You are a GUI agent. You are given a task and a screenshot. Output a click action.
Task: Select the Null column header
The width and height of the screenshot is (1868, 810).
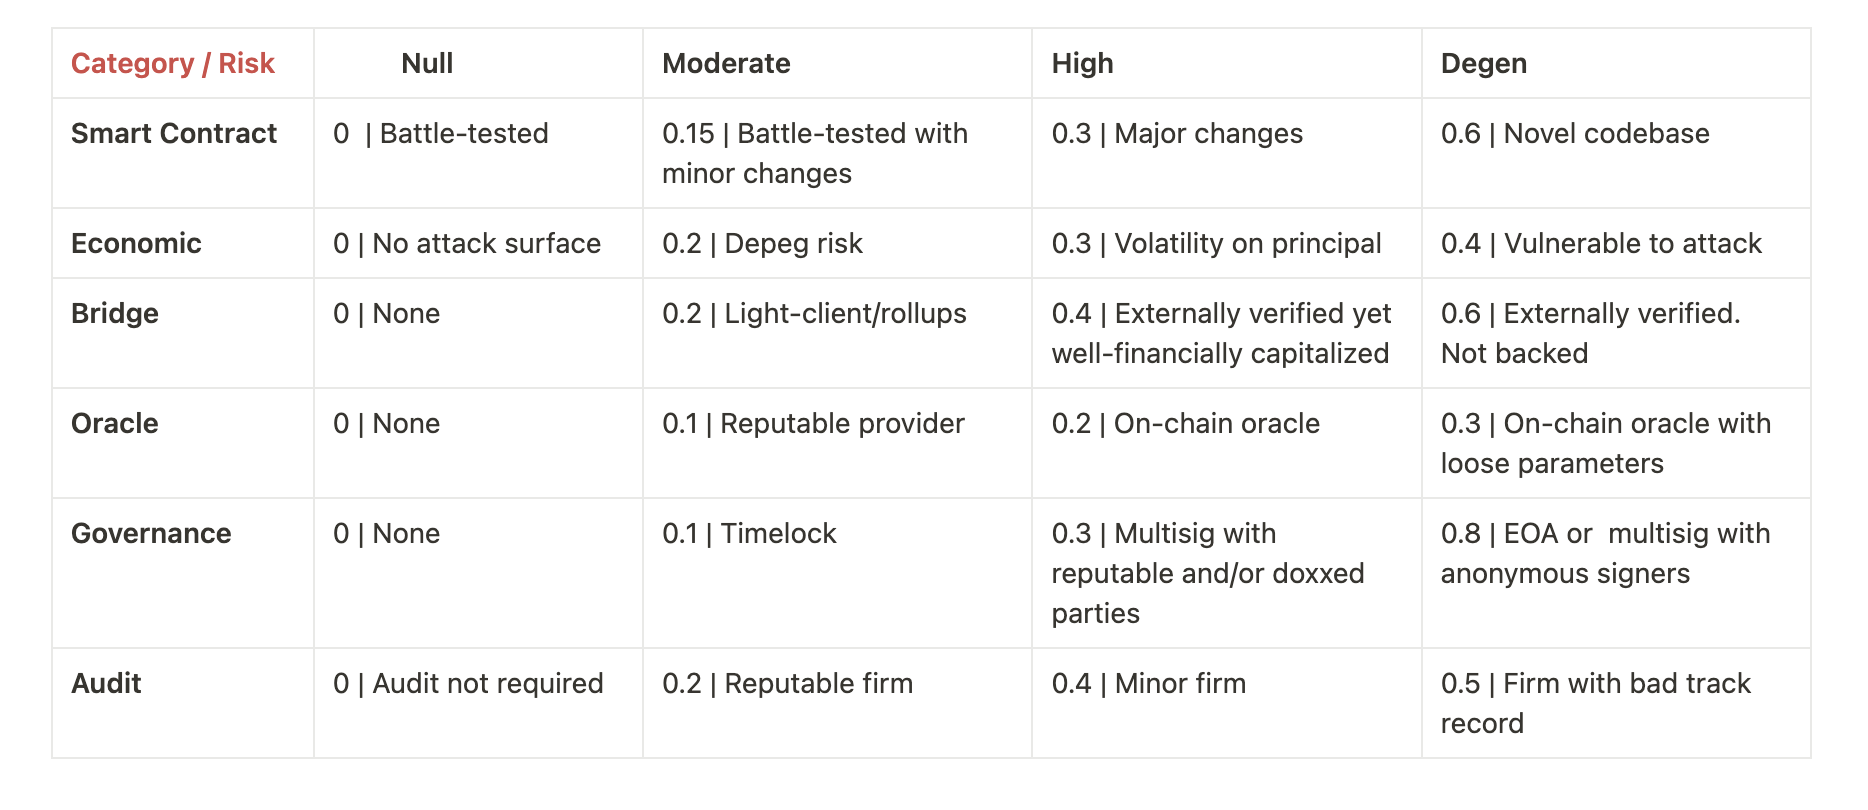[427, 64]
